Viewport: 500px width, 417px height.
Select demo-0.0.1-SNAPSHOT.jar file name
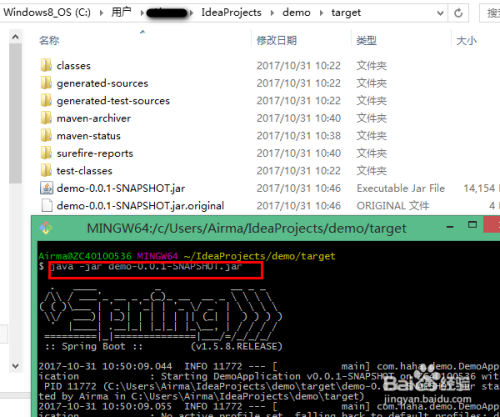coord(121,188)
